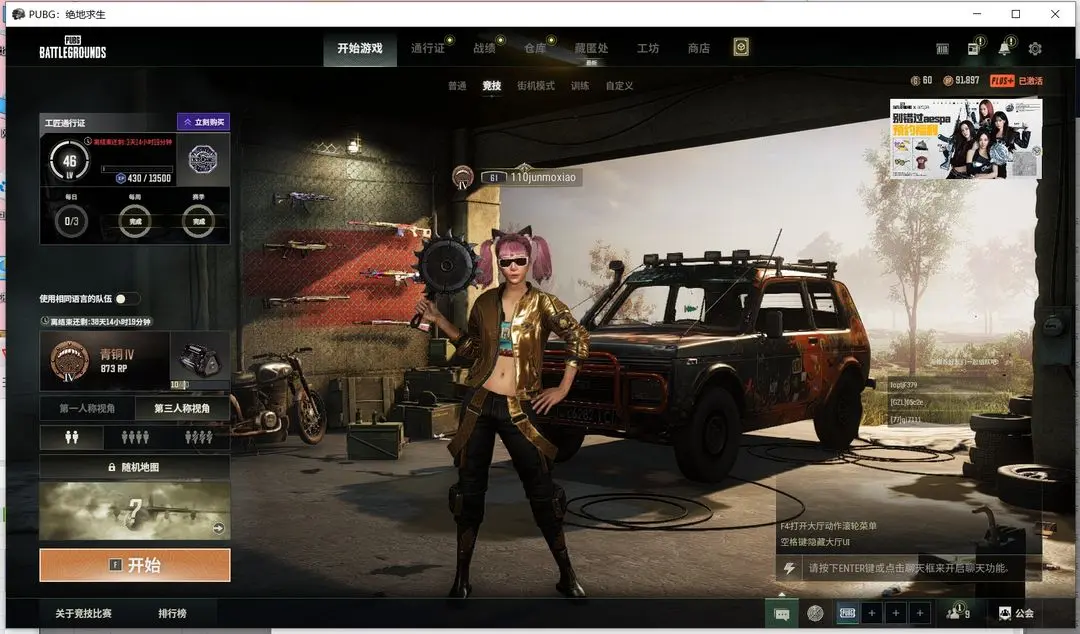Click the second plus slot

pyautogui.click(x=896, y=613)
